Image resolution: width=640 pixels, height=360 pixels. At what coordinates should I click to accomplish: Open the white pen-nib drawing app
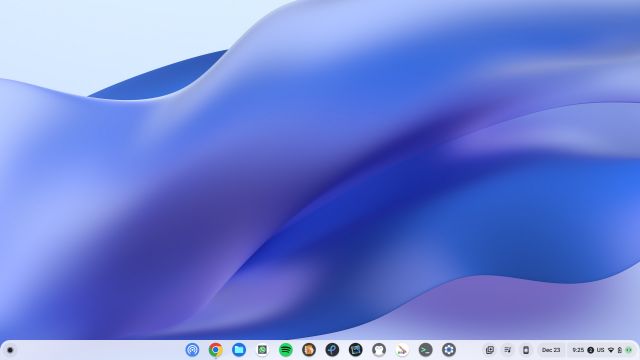pos(402,350)
